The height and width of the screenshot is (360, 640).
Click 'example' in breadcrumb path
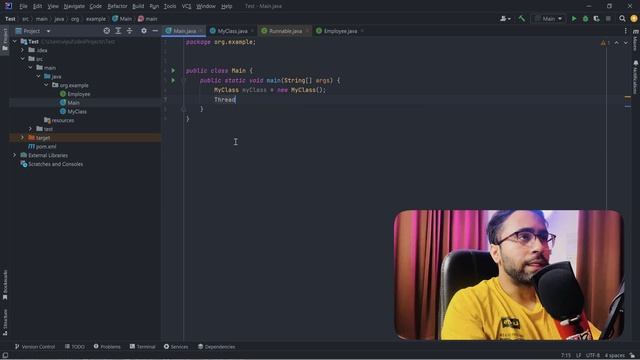pos(96,19)
